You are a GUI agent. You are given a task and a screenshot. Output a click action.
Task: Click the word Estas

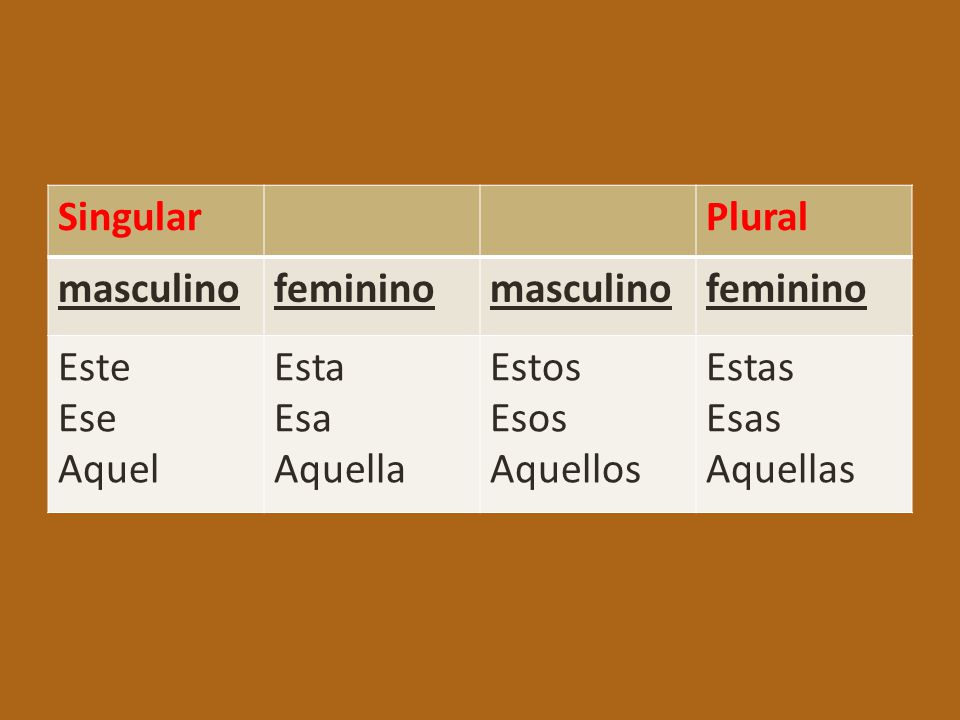point(750,368)
